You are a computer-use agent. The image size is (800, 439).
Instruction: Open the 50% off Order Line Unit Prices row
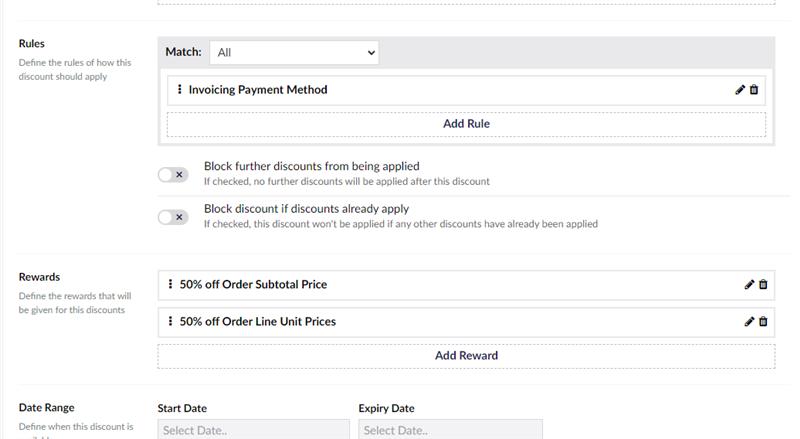(466, 322)
